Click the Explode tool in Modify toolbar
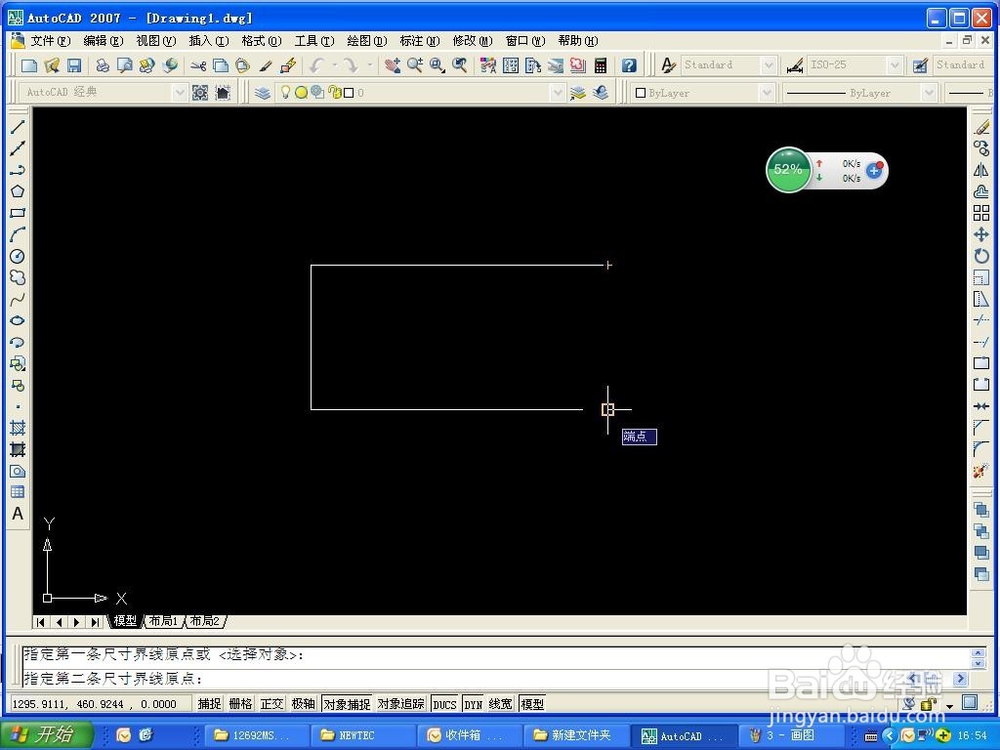Viewport: 1000px width, 750px height. (x=982, y=471)
